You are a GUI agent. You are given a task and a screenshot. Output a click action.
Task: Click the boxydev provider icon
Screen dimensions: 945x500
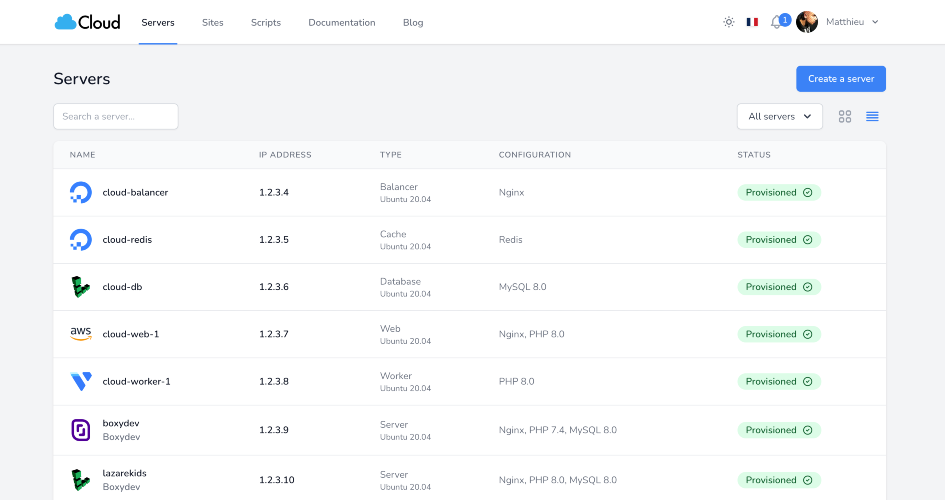(81, 430)
